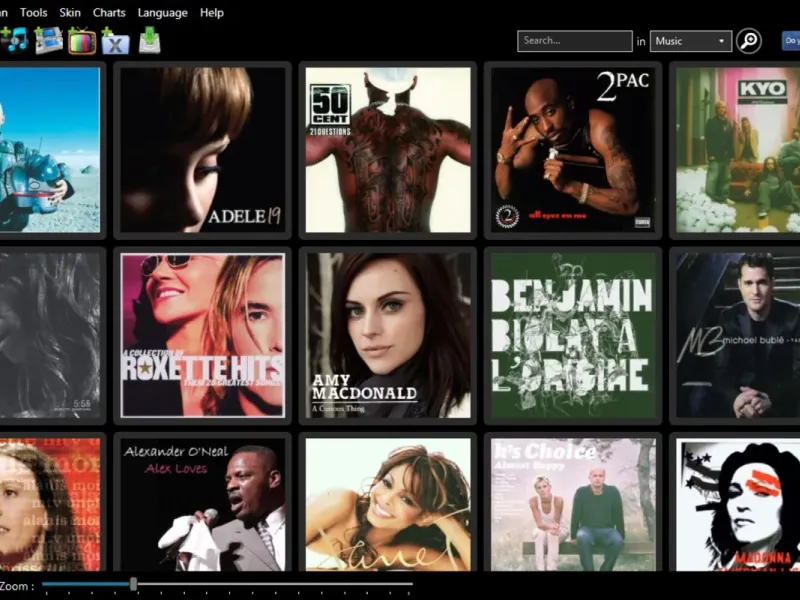Viewport: 800px width, 600px height.
Task: Select Benjamin Biolay A L'Origine cover
Action: [573, 335]
